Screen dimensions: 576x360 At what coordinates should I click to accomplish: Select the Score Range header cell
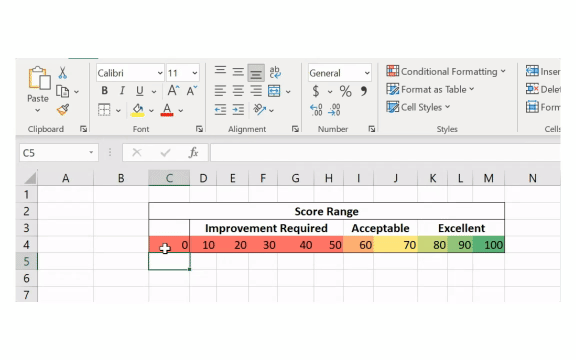coord(327,211)
